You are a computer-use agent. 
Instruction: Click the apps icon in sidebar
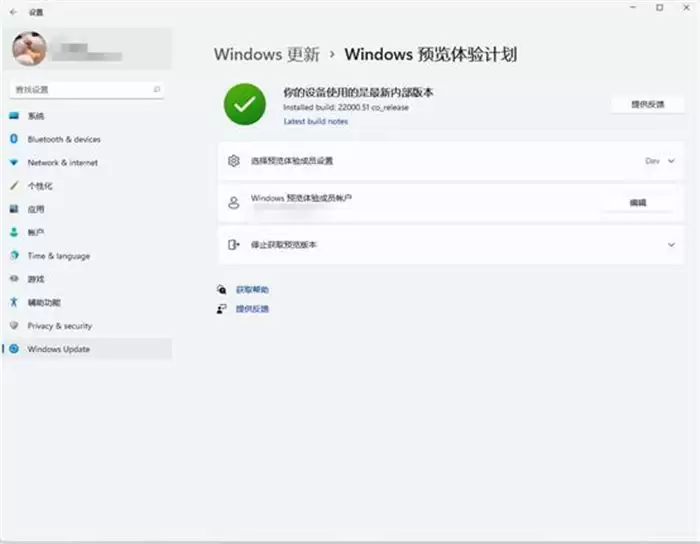14,209
